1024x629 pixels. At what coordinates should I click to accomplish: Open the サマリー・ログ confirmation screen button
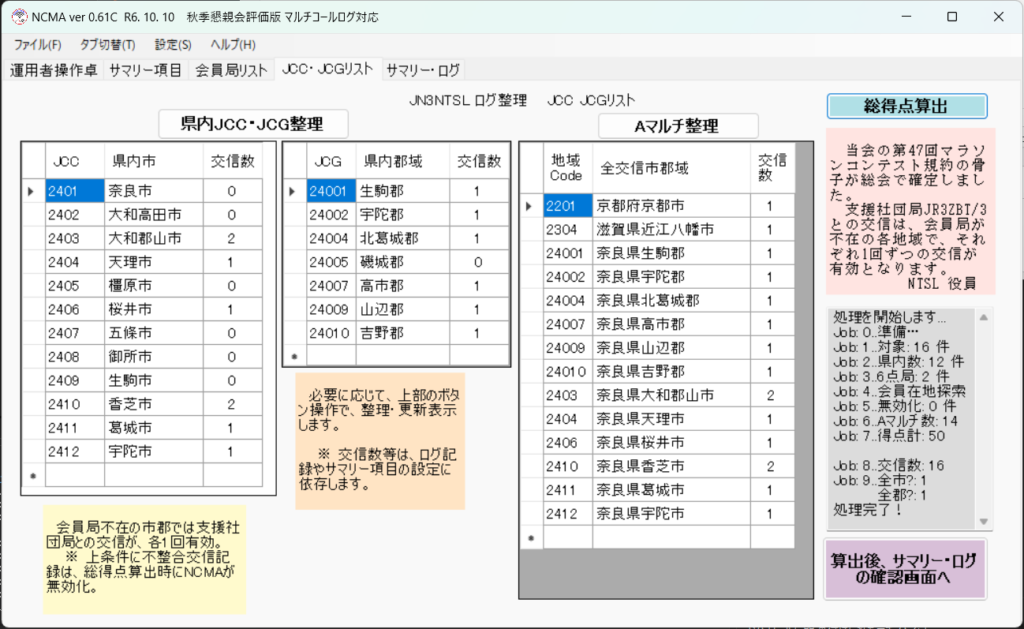[x=904, y=568]
